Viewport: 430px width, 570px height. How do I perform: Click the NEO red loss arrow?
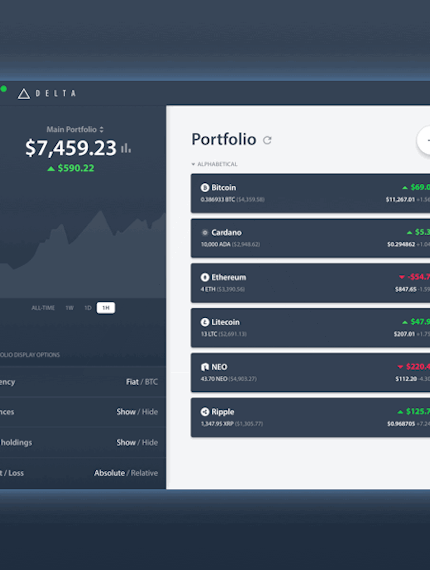click(x=400, y=367)
